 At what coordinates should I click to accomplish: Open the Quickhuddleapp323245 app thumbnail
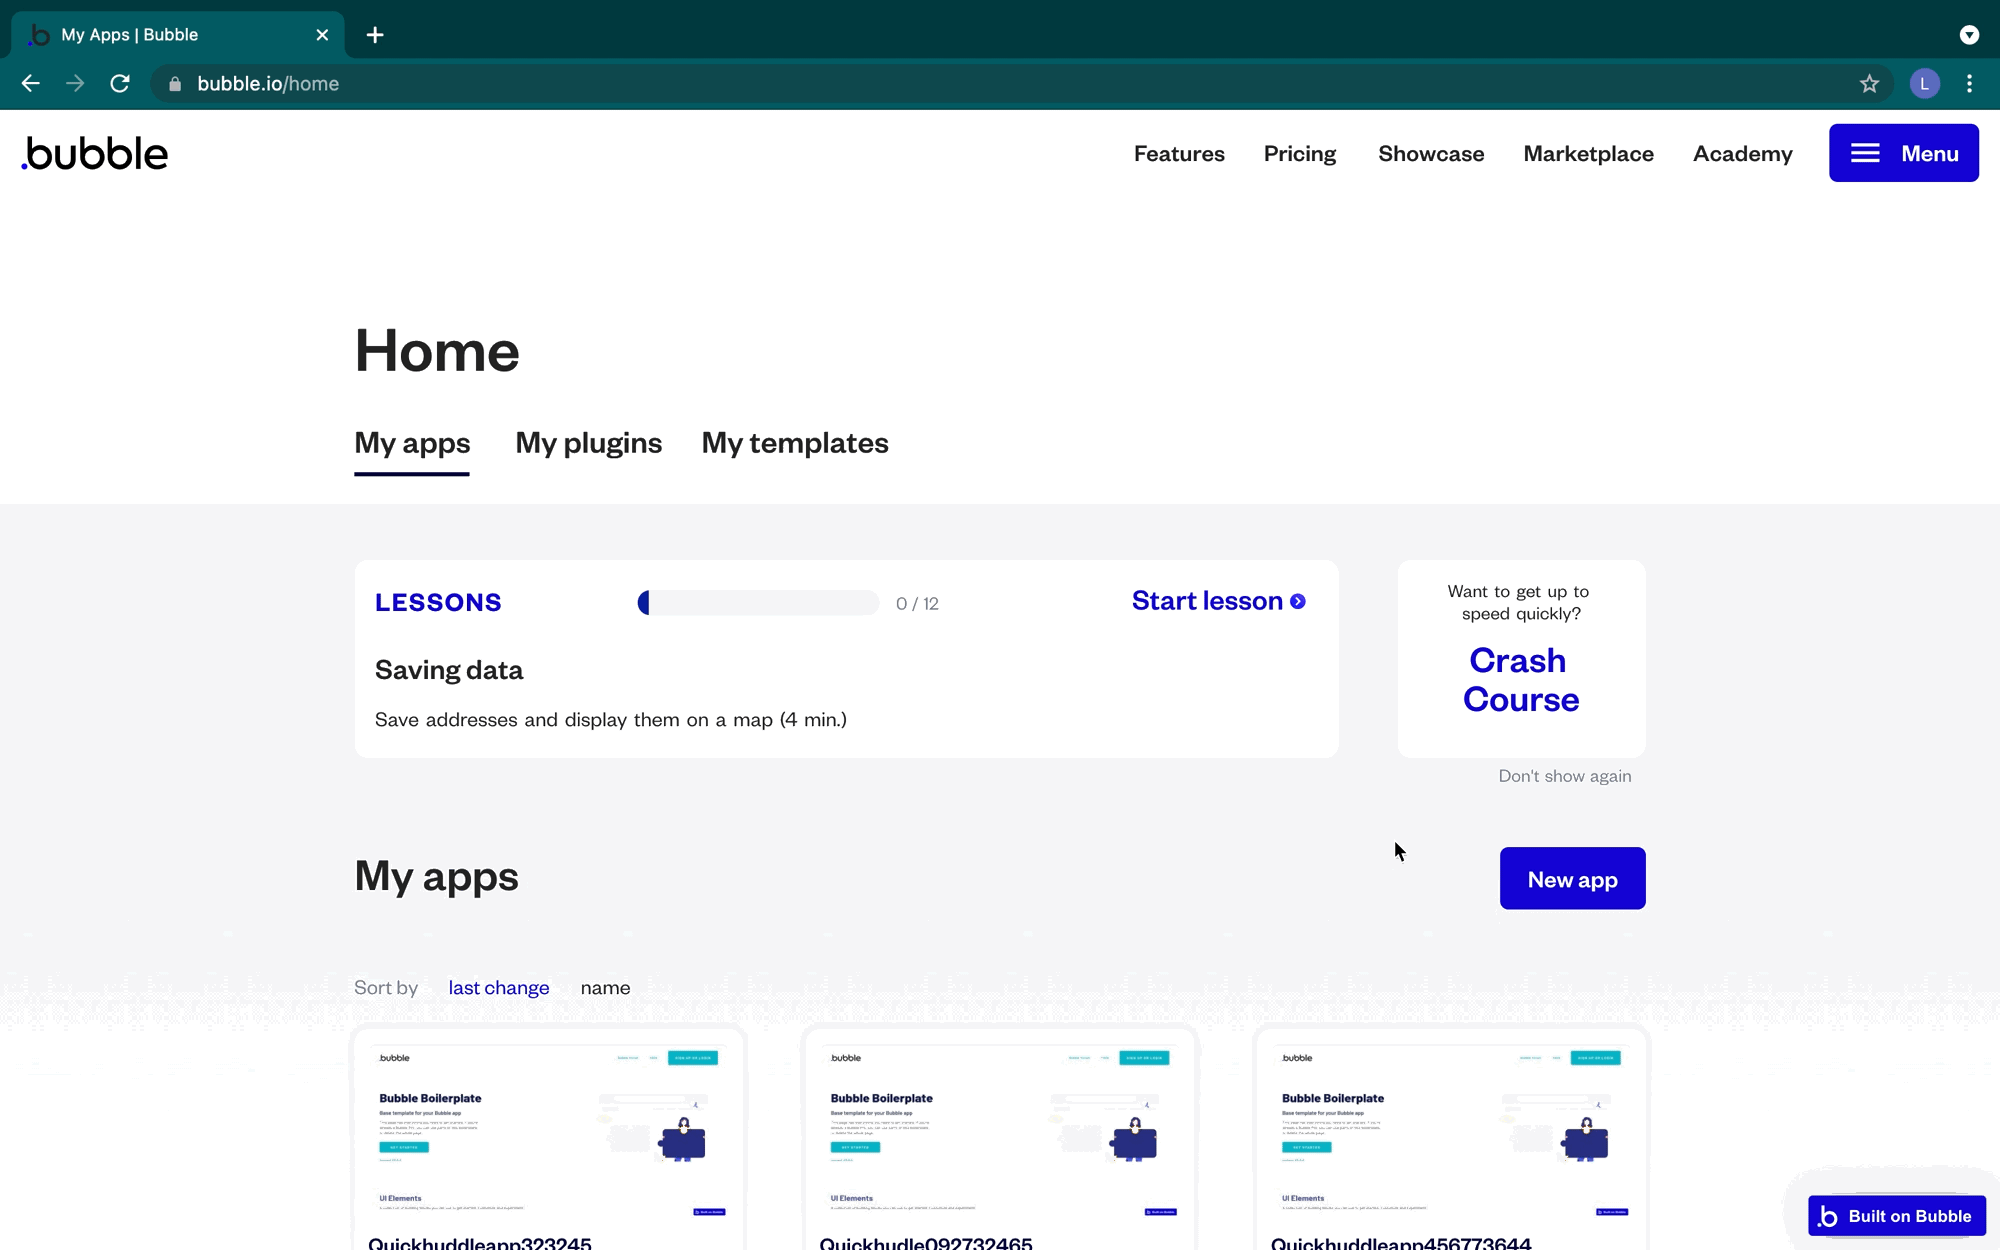coord(548,1130)
